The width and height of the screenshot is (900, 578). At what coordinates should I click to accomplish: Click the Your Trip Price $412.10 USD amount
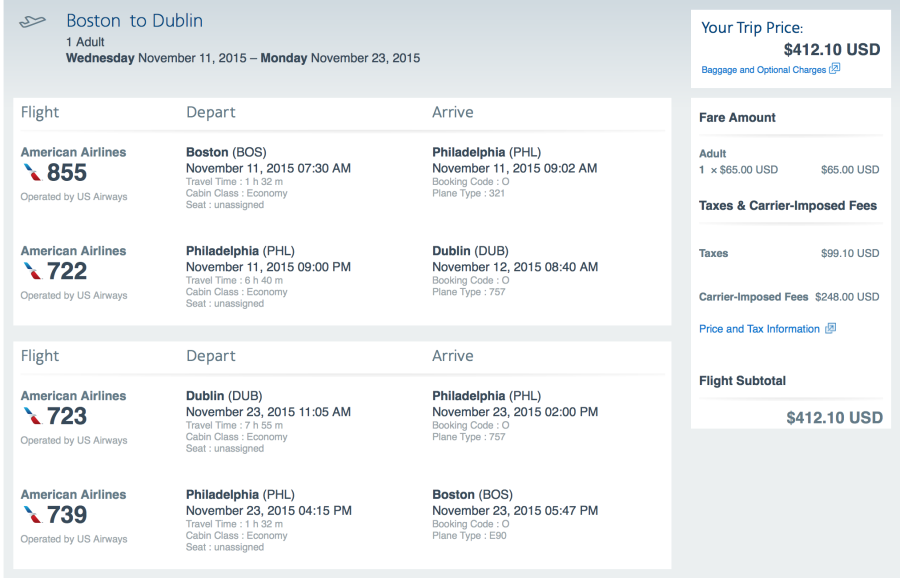(x=832, y=49)
